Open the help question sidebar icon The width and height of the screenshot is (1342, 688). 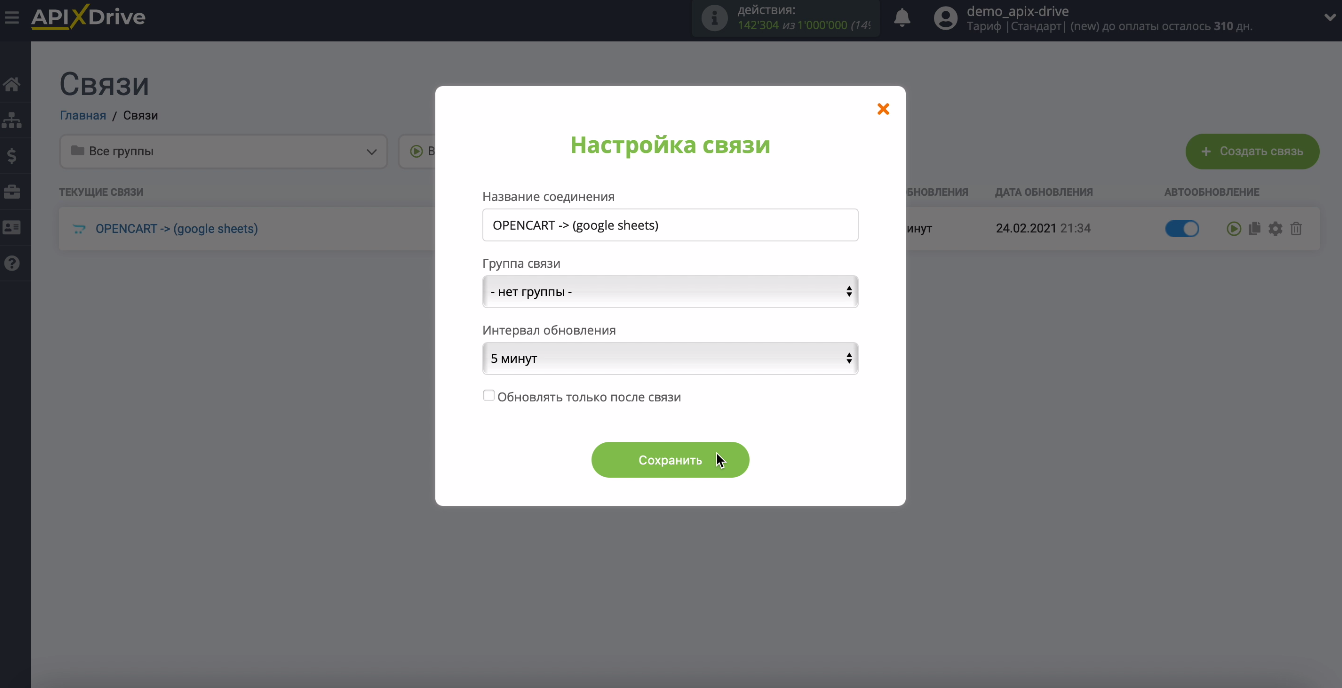tap(12, 264)
